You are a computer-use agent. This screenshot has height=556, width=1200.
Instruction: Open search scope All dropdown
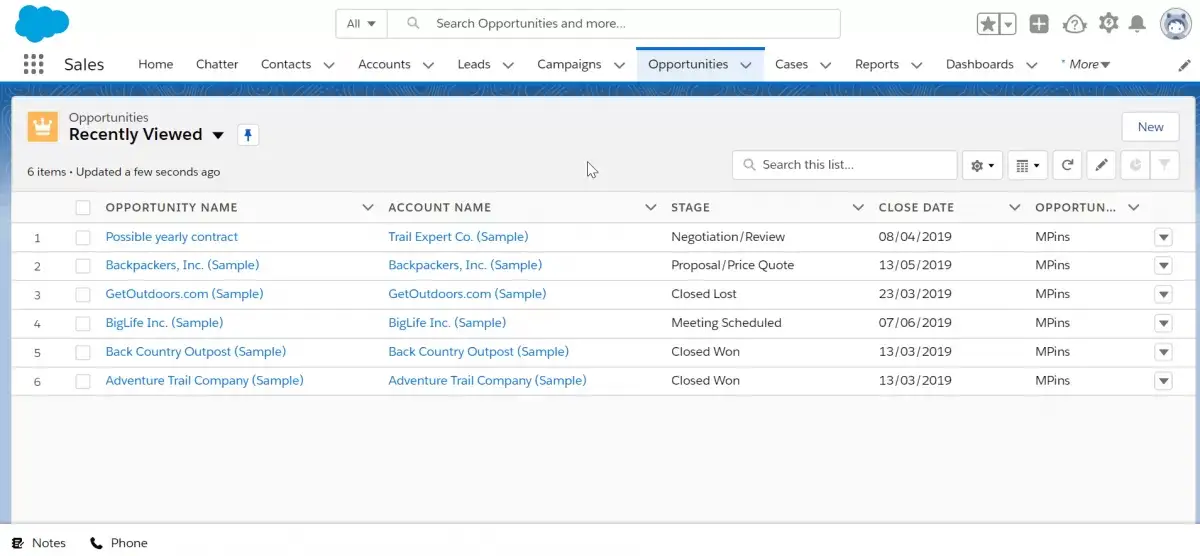[361, 24]
